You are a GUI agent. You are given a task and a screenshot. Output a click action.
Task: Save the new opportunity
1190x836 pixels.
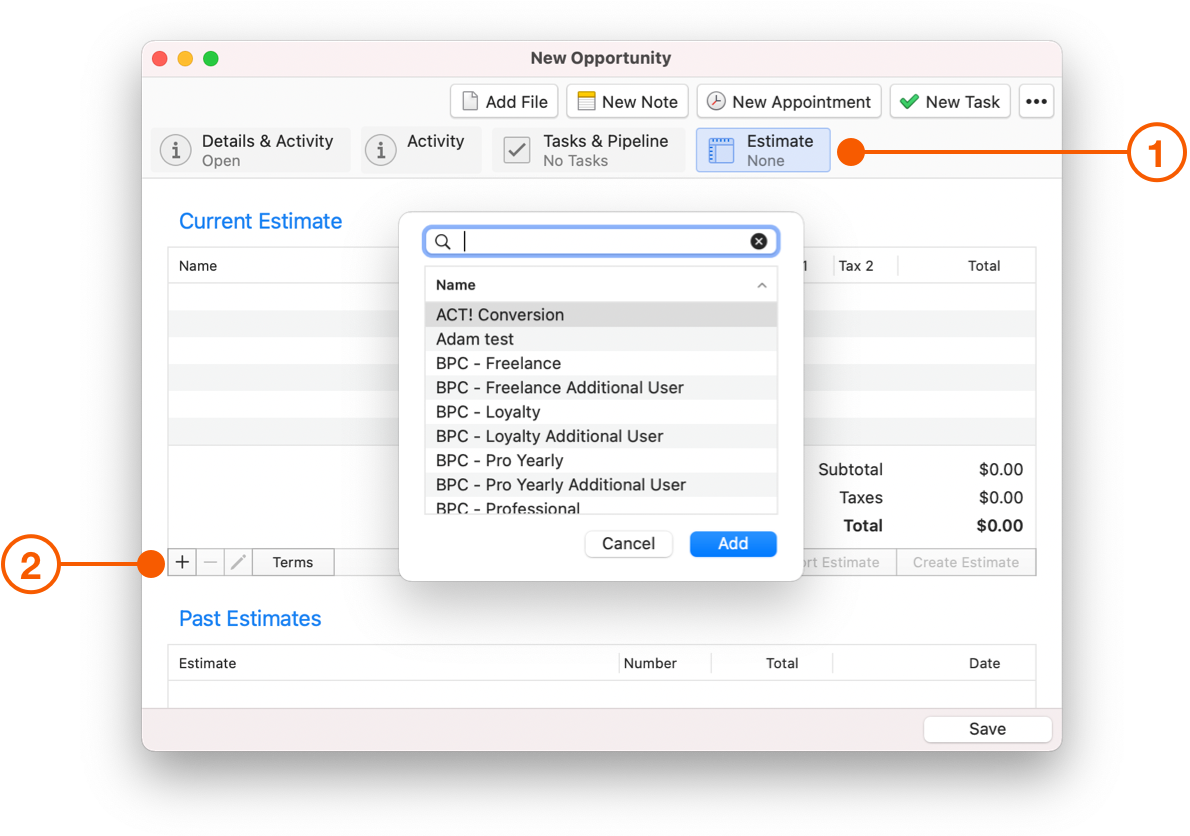987,729
